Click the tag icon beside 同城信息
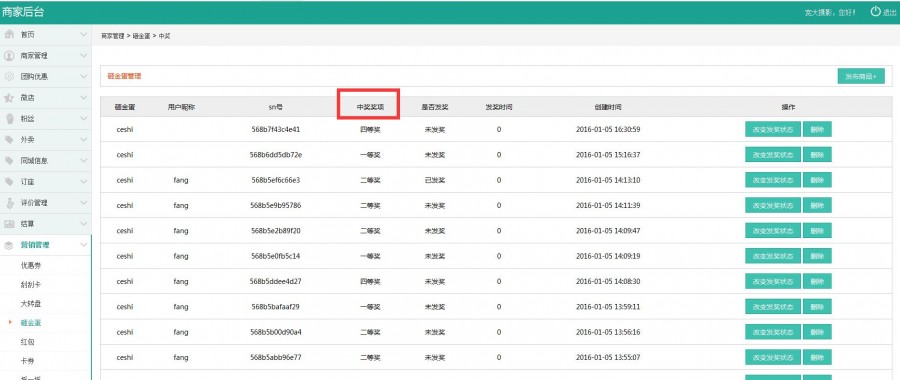The image size is (900, 380). click(9, 161)
